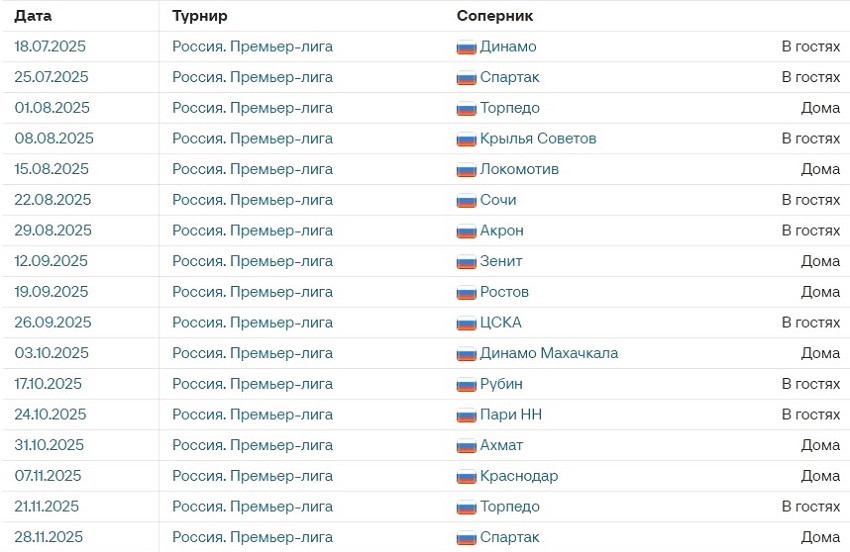This screenshot has height=552, width=850.
Task: Click the Соперник column header
Action: click(x=495, y=16)
